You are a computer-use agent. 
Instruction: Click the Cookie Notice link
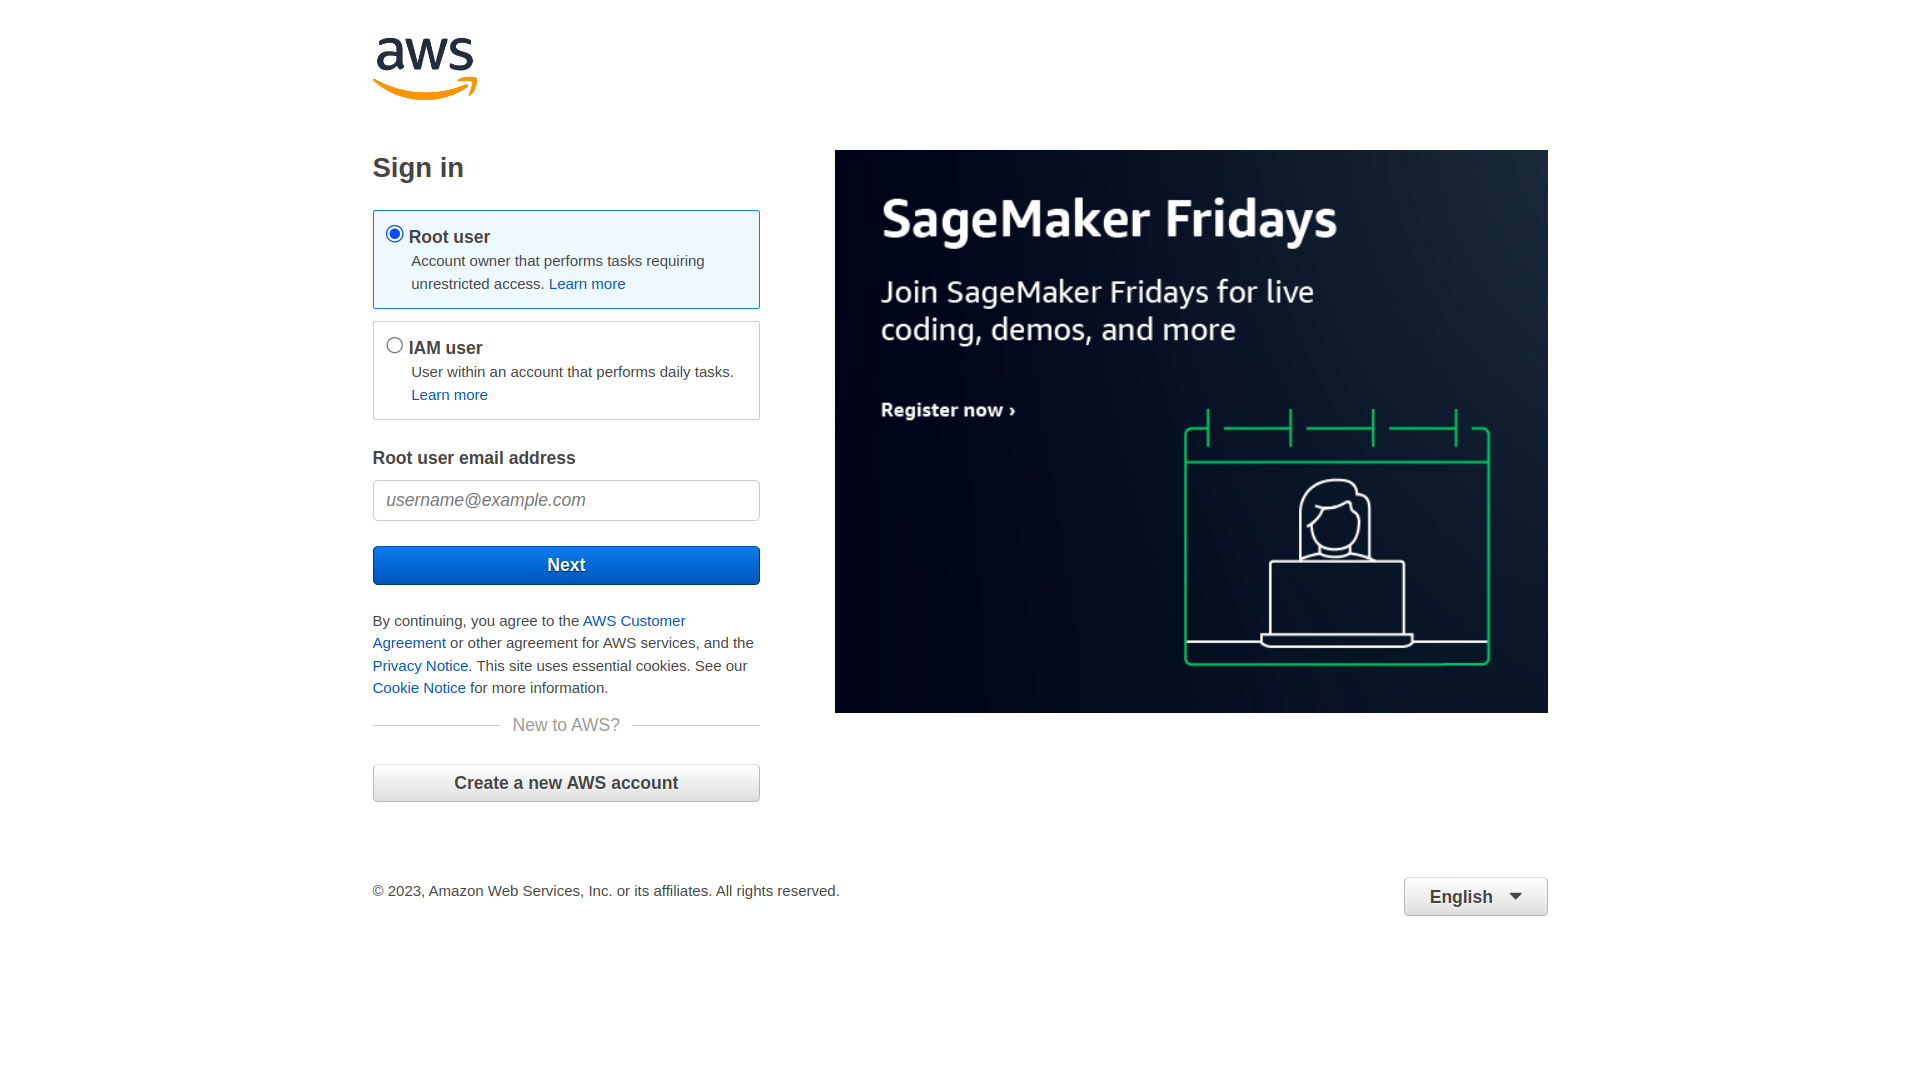point(418,687)
